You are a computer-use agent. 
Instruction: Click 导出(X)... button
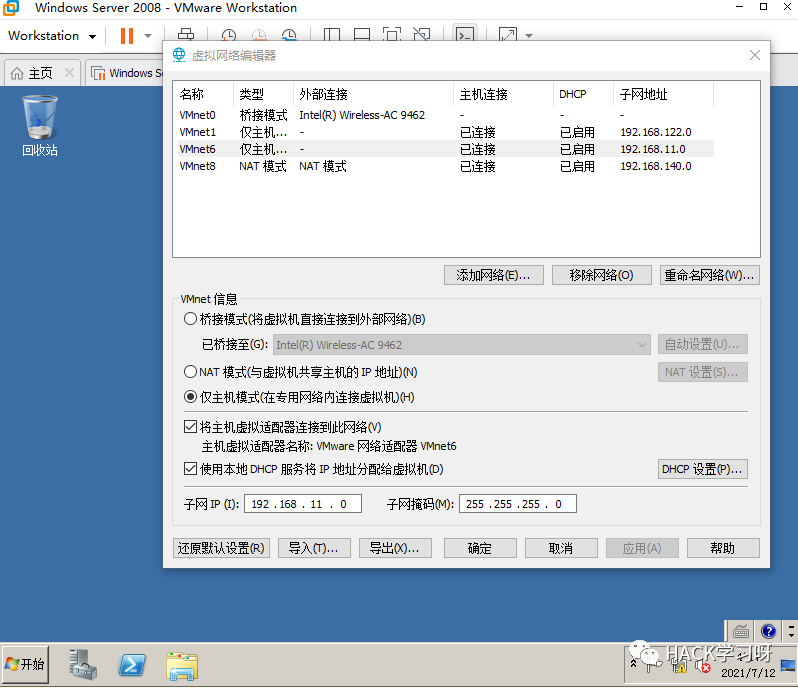(395, 548)
